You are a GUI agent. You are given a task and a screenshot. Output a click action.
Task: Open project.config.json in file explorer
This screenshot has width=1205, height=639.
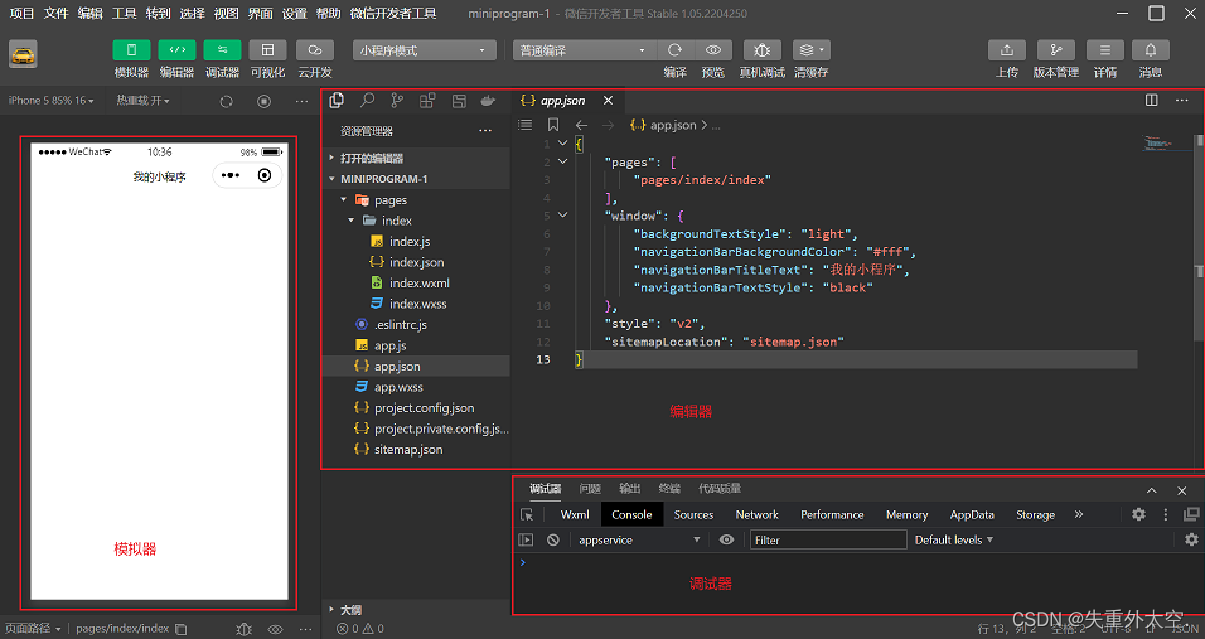coord(424,408)
